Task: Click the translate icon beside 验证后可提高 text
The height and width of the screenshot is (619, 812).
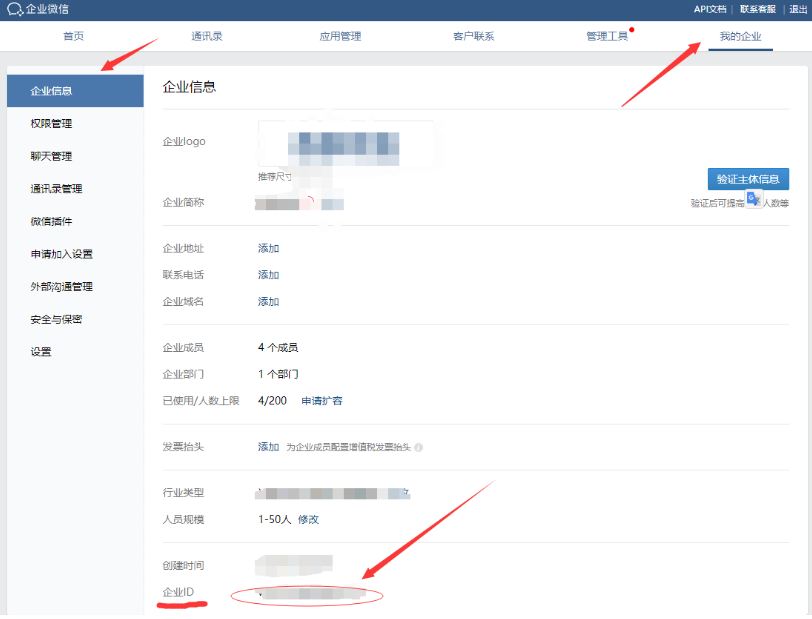Action: (x=755, y=199)
